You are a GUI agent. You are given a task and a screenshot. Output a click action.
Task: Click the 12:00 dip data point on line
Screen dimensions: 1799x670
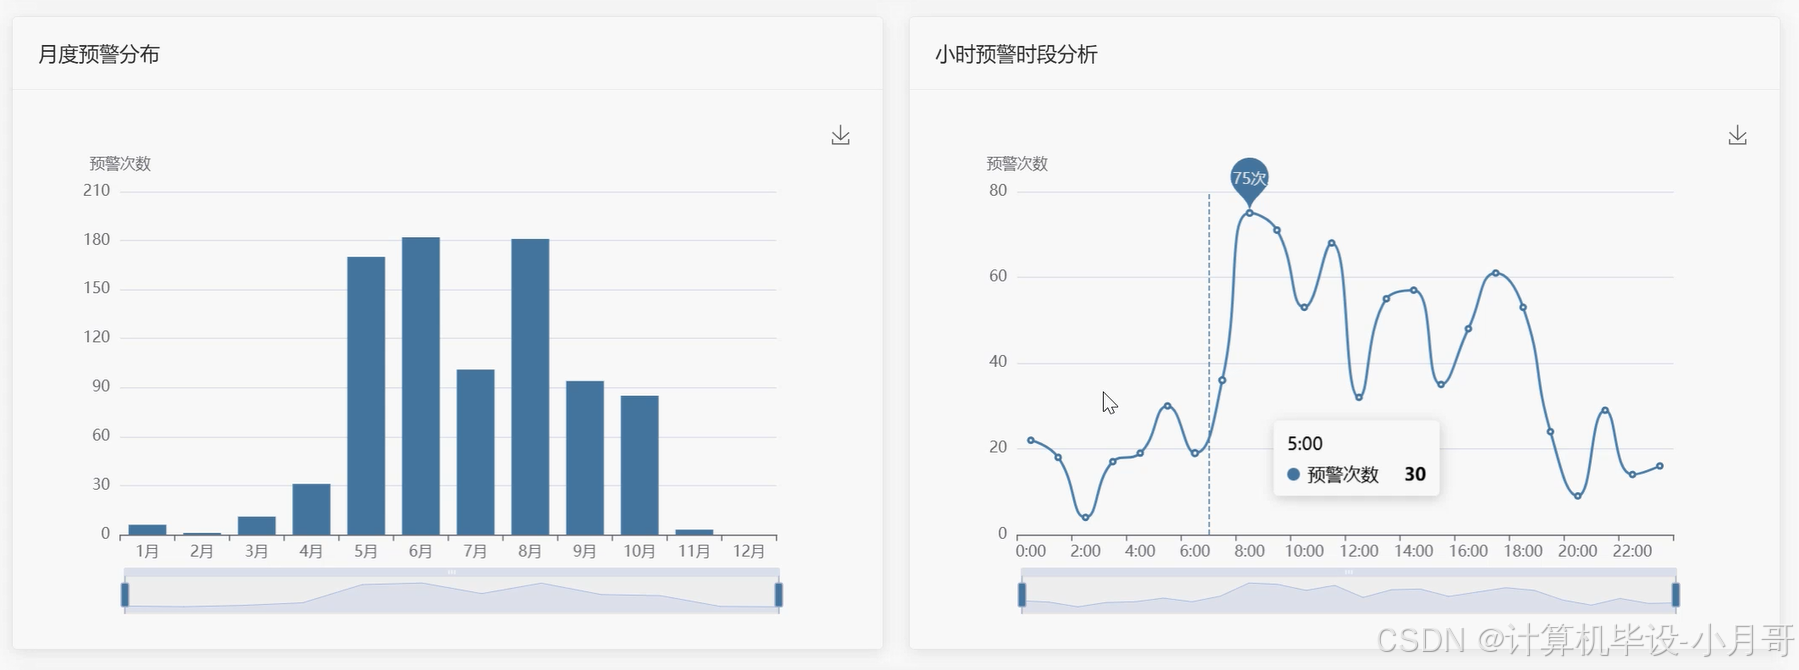click(x=1359, y=397)
